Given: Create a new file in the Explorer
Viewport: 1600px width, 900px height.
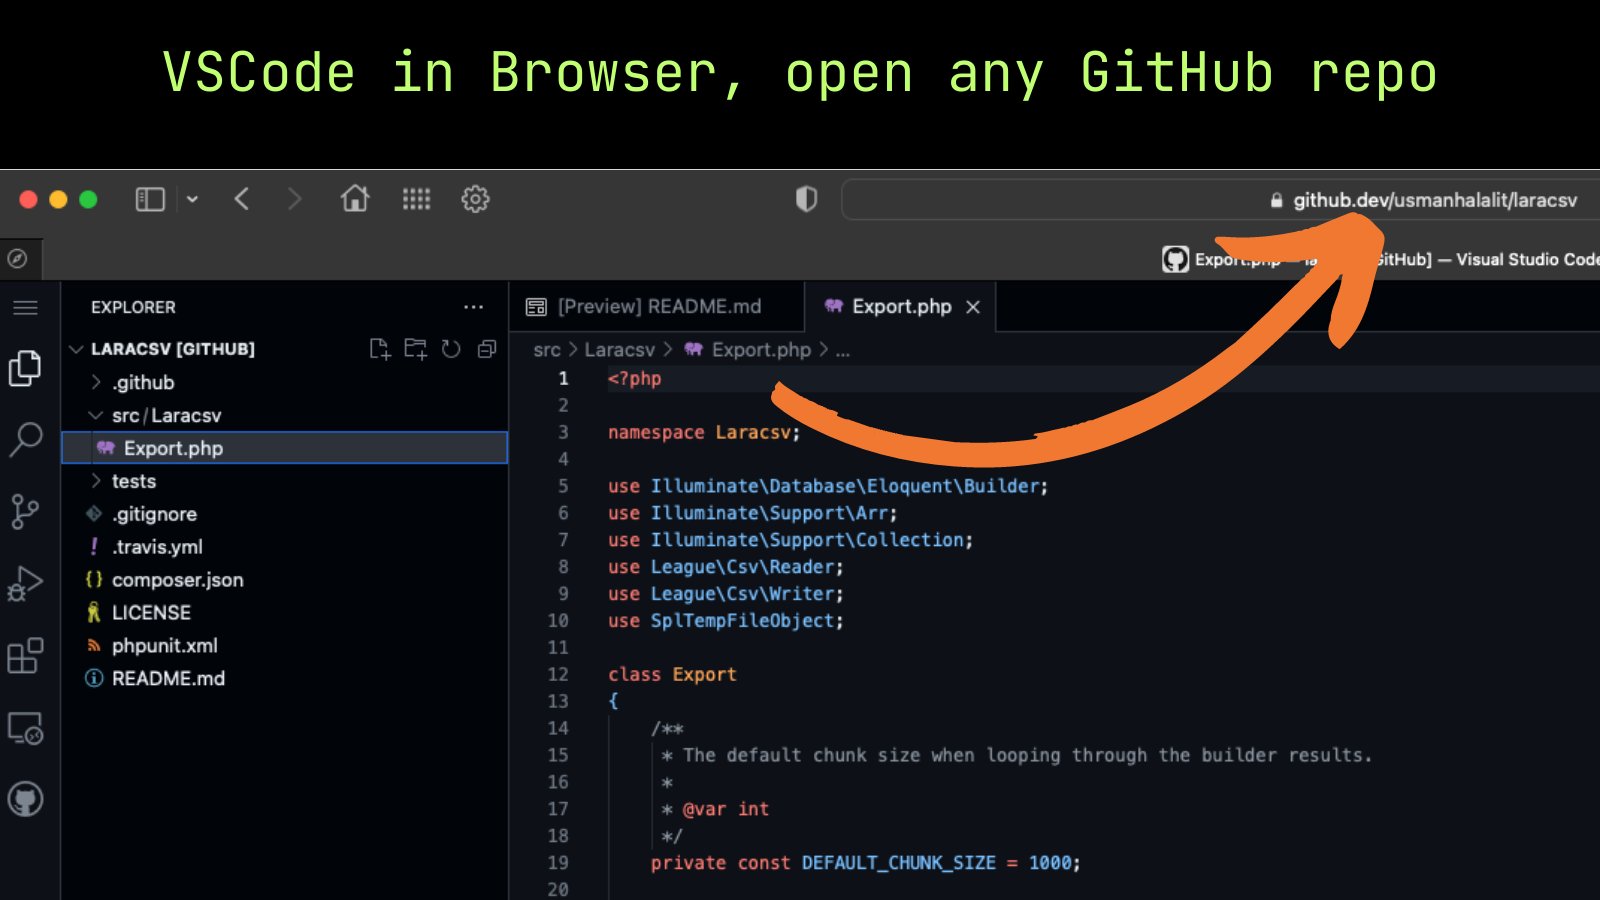Looking at the screenshot, I should point(380,349).
